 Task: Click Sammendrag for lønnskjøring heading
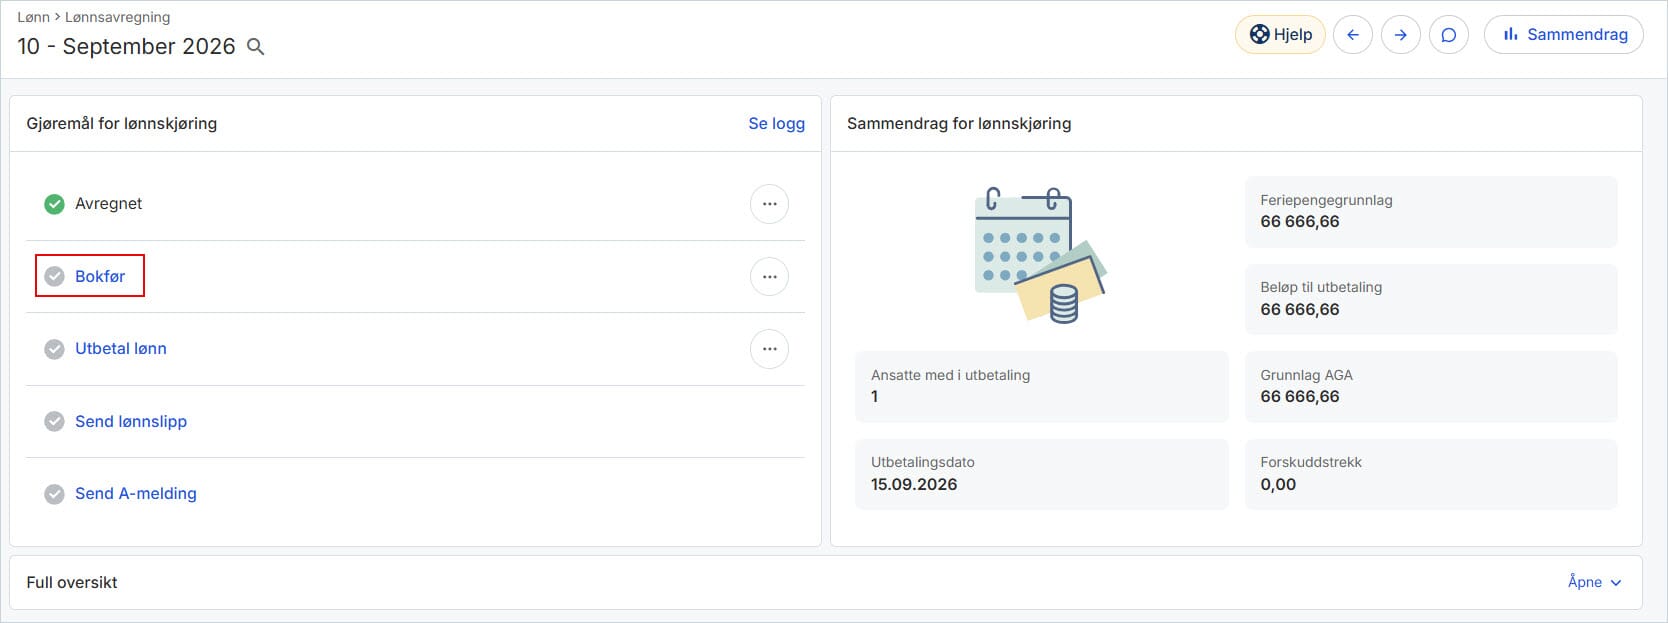959,123
